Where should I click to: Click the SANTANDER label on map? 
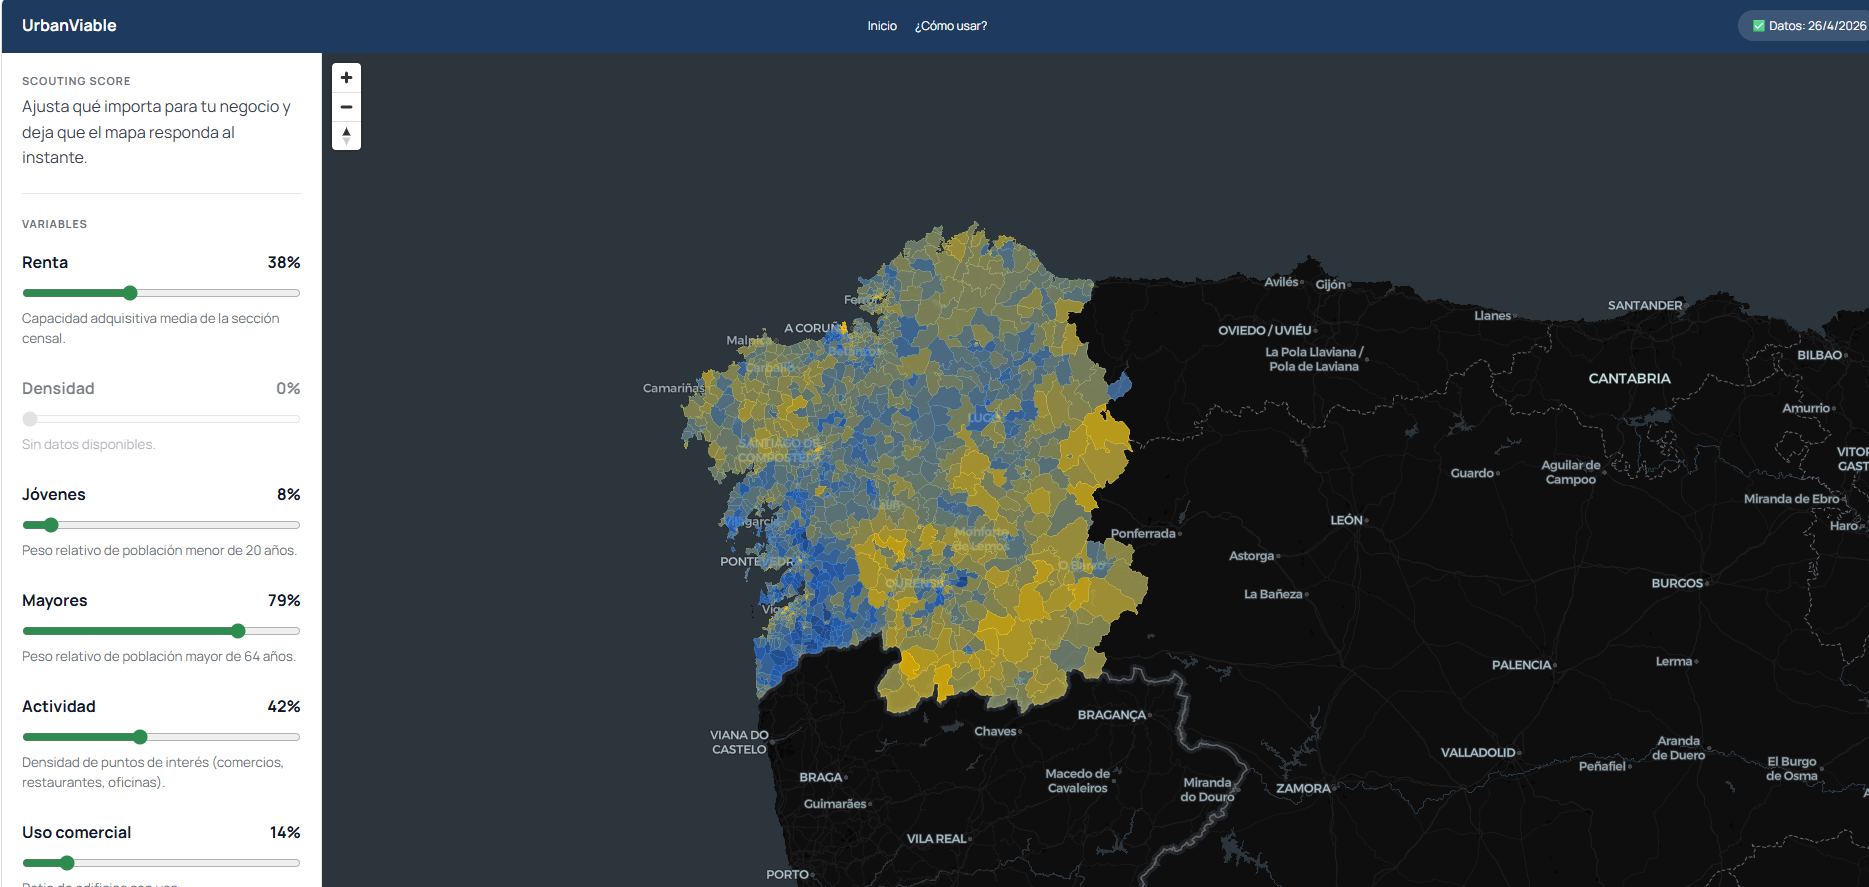[1644, 305]
